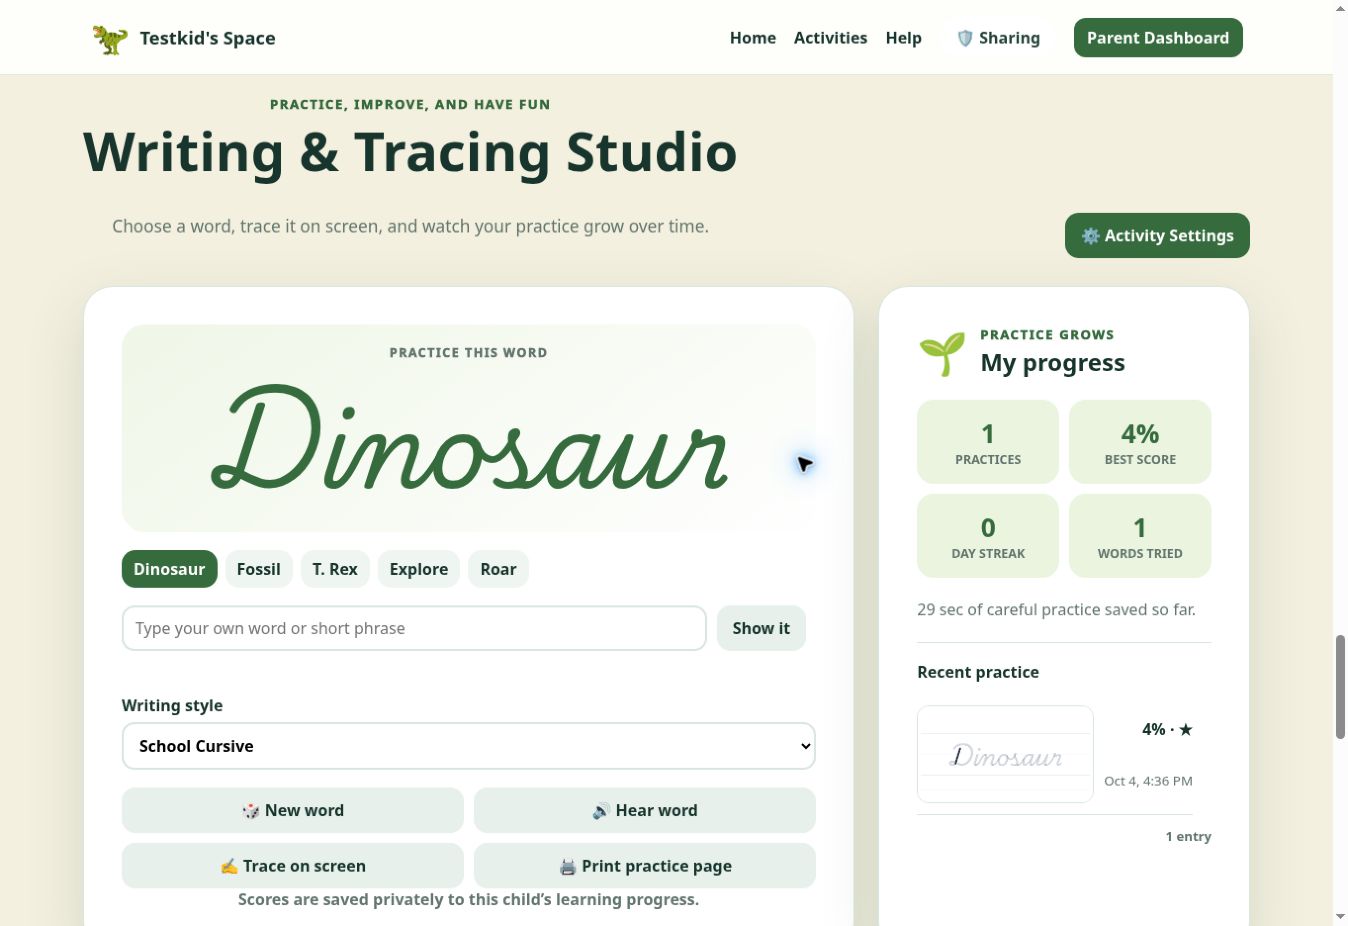This screenshot has height=926, width=1348.
Task: Open the Sharing settings
Action: 998,38
